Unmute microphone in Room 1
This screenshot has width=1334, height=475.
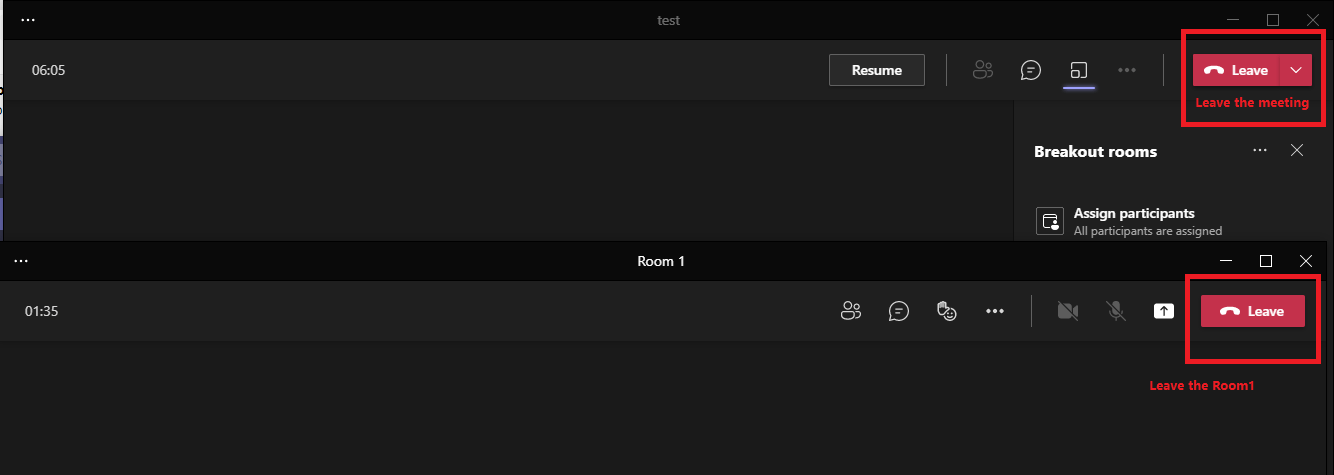[1116, 311]
